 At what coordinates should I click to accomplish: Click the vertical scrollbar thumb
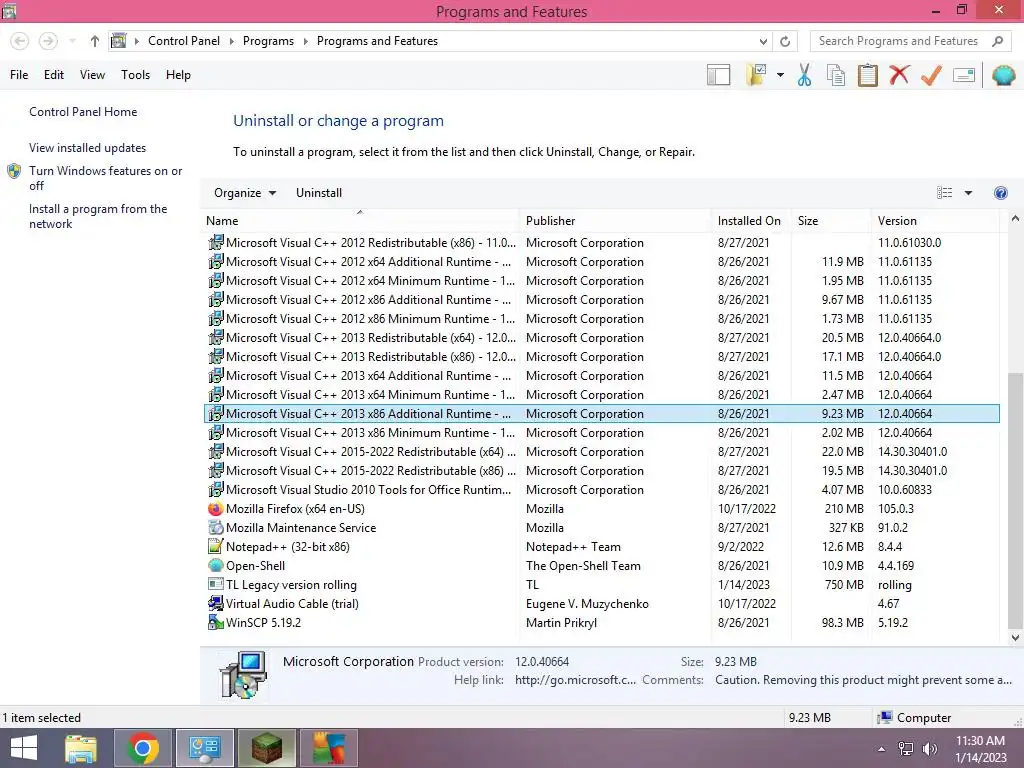[x=1015, y=500]
